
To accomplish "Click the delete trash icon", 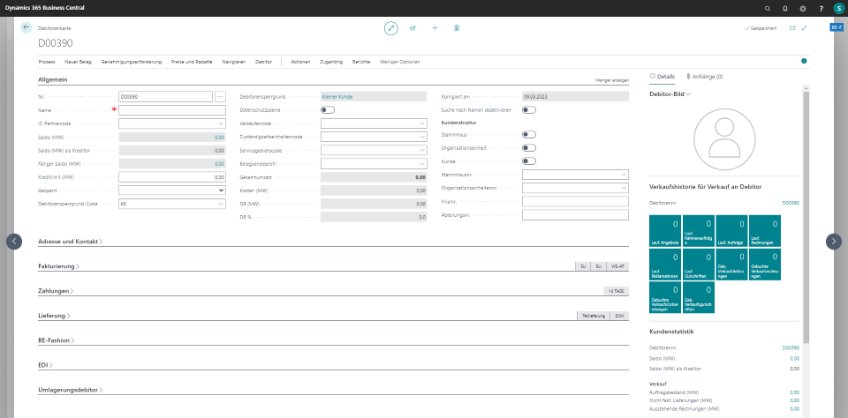I will [457, 28].
